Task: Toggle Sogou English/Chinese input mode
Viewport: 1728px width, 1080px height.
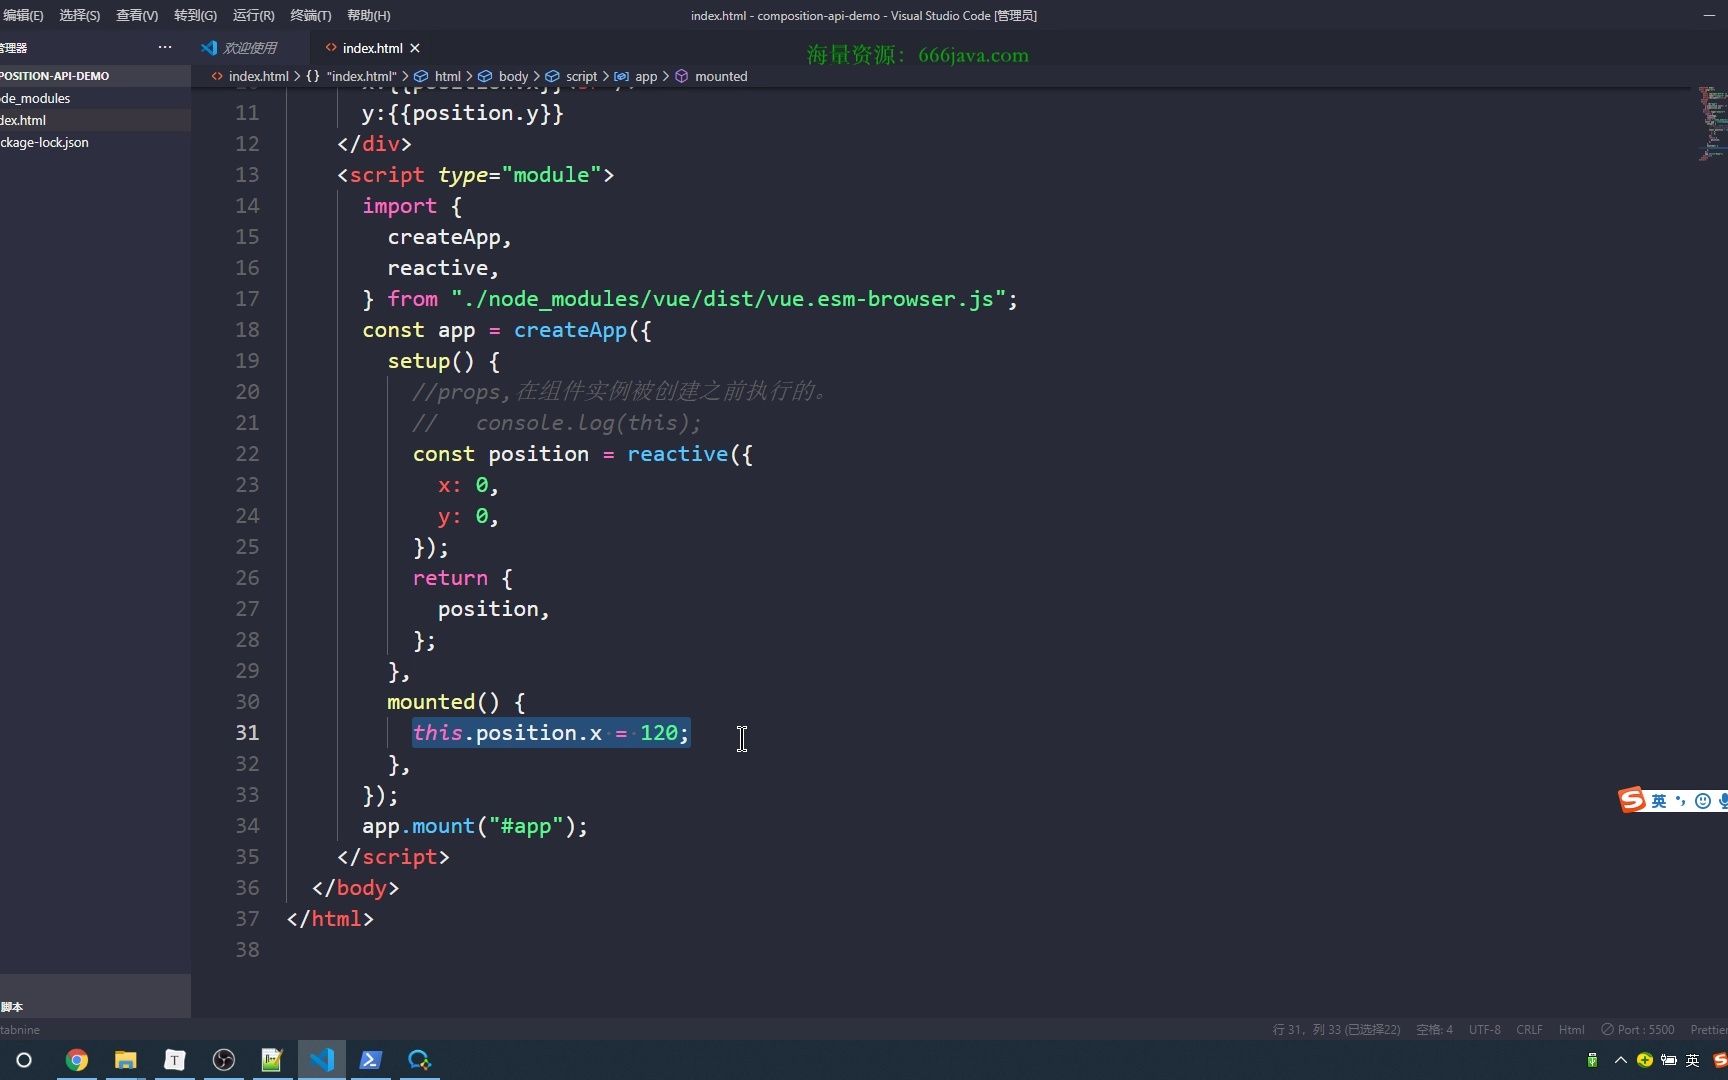Action: click(x=1659, y=800)
